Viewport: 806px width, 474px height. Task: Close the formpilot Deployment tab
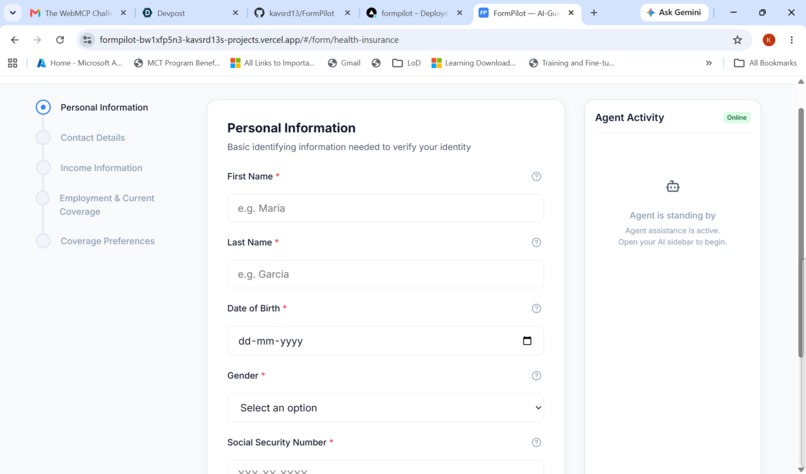click(x=460, y=13)
